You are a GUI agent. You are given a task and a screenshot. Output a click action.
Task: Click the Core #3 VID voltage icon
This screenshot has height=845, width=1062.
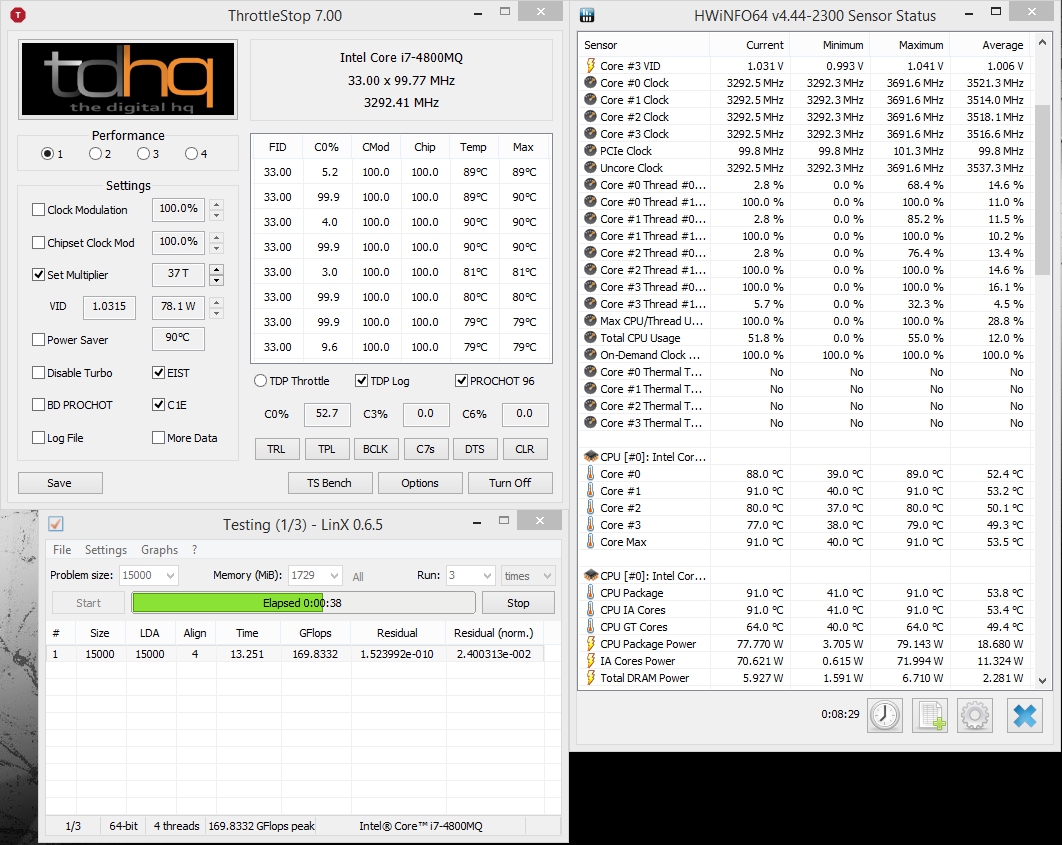click(590, 66)
